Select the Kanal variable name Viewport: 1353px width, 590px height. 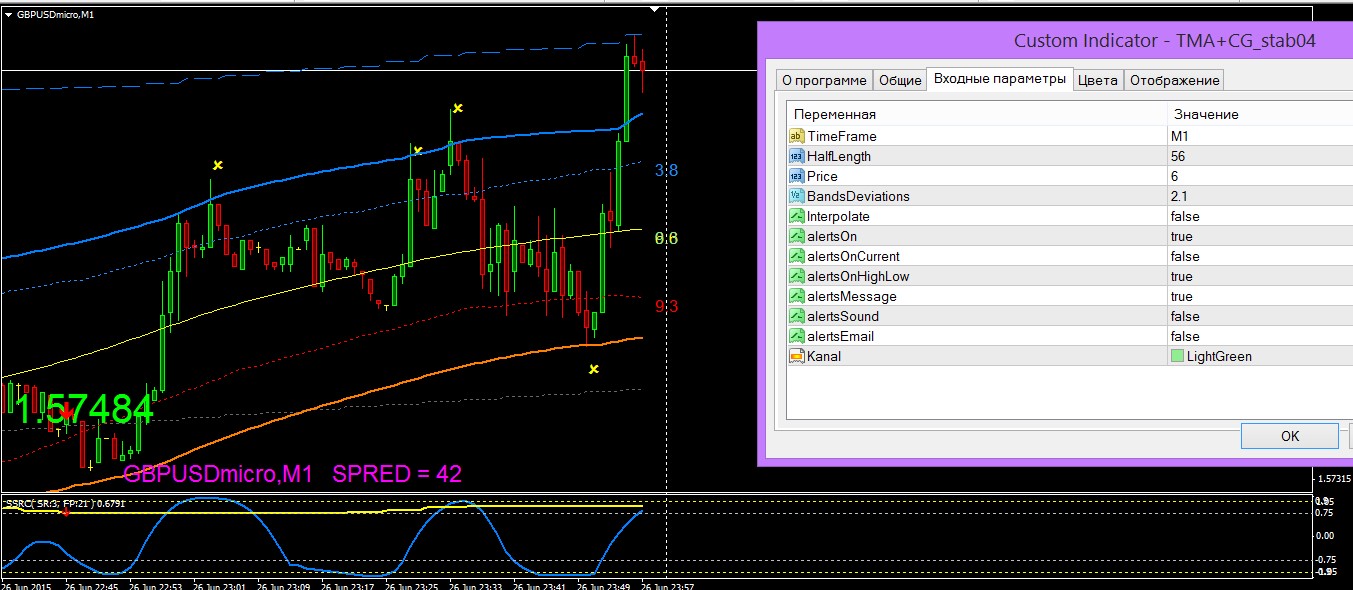pos(825,356)
